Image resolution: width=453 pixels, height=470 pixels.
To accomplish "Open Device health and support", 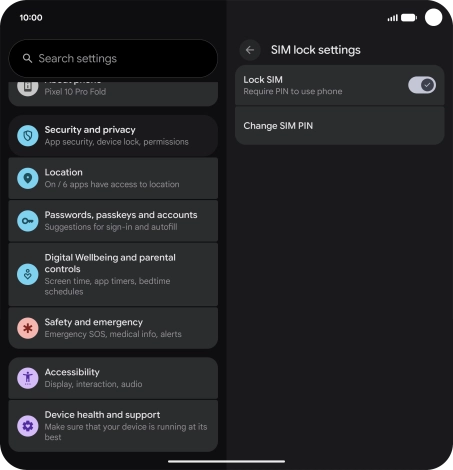I will [x=113, y=426].
